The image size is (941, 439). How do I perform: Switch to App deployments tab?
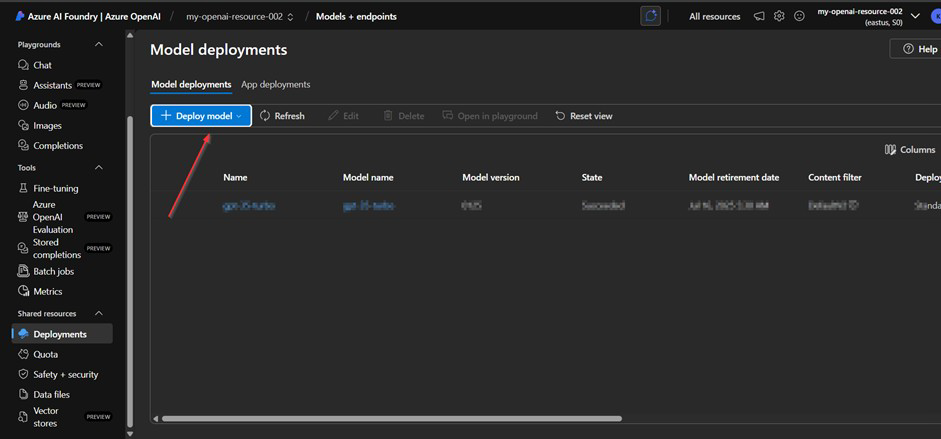(x=275, y=85)
